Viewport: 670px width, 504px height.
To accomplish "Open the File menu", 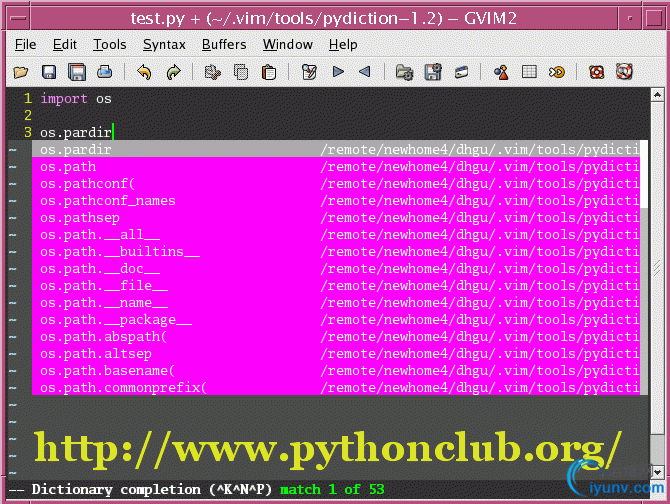I will click(x=25, y=44).
